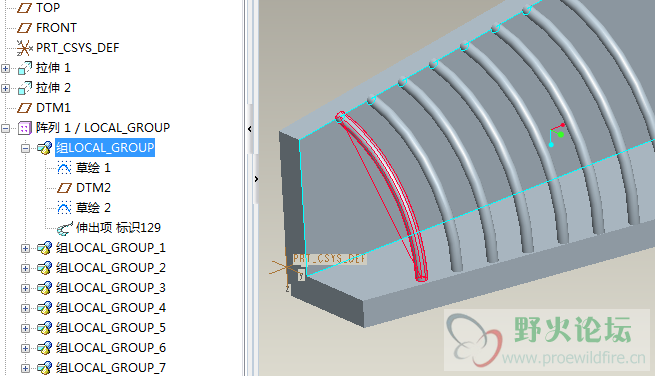Click the 伸出项 标识129 sweep icon
Viewport: 655px width, 376px height.
[64, 228]
